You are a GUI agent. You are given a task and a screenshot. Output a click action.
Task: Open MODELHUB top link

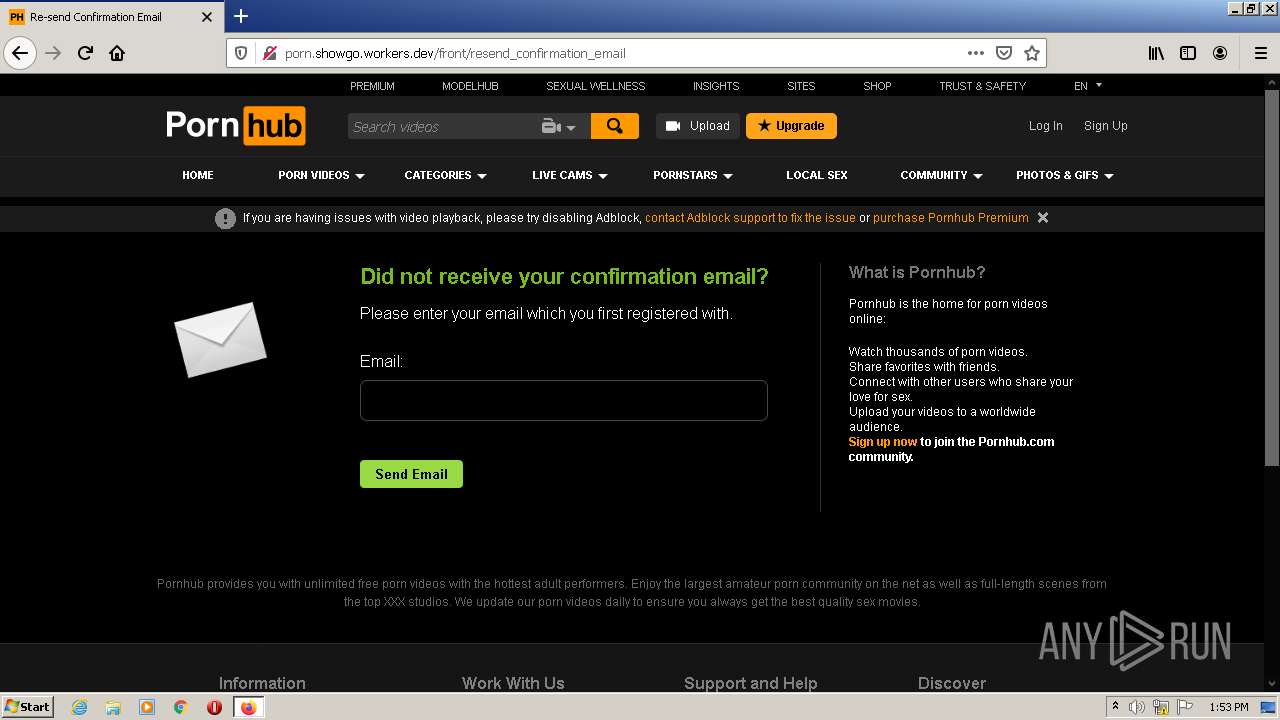click(x=470, y=86)
